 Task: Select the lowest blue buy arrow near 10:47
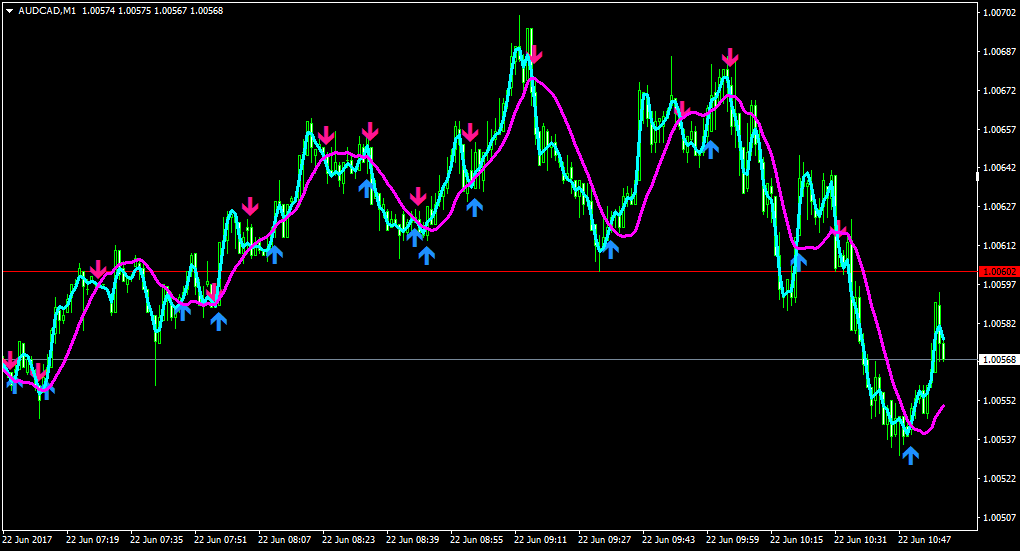click(910, 455)
